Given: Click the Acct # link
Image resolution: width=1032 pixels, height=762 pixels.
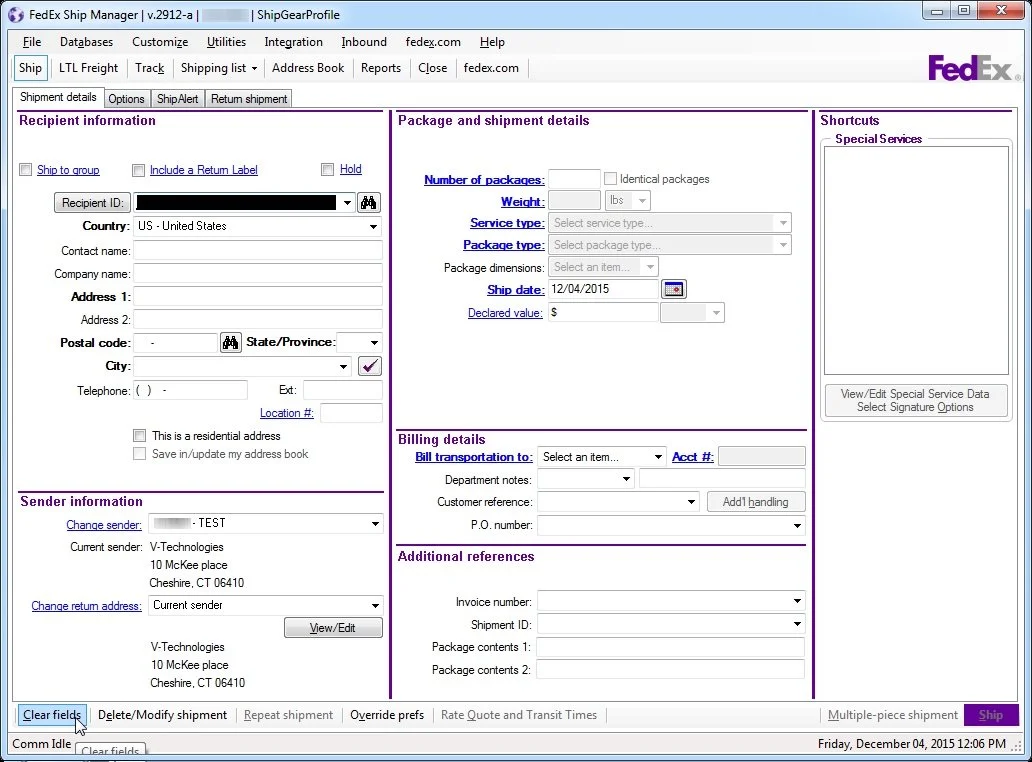Looking at the screenshot, I should click(x=692, y=457).
